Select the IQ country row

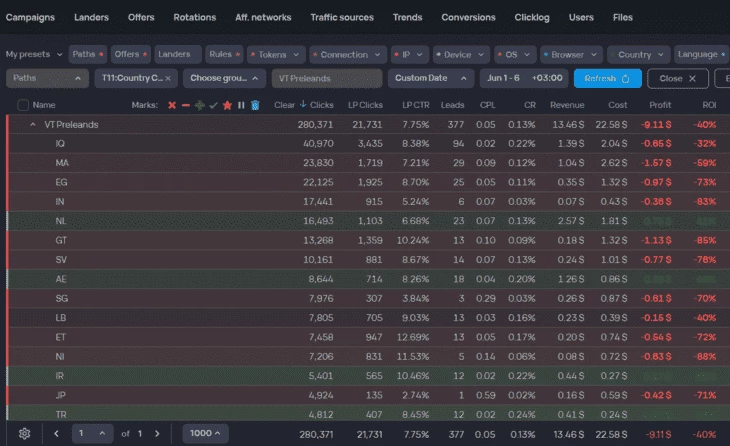click(368, 144)
